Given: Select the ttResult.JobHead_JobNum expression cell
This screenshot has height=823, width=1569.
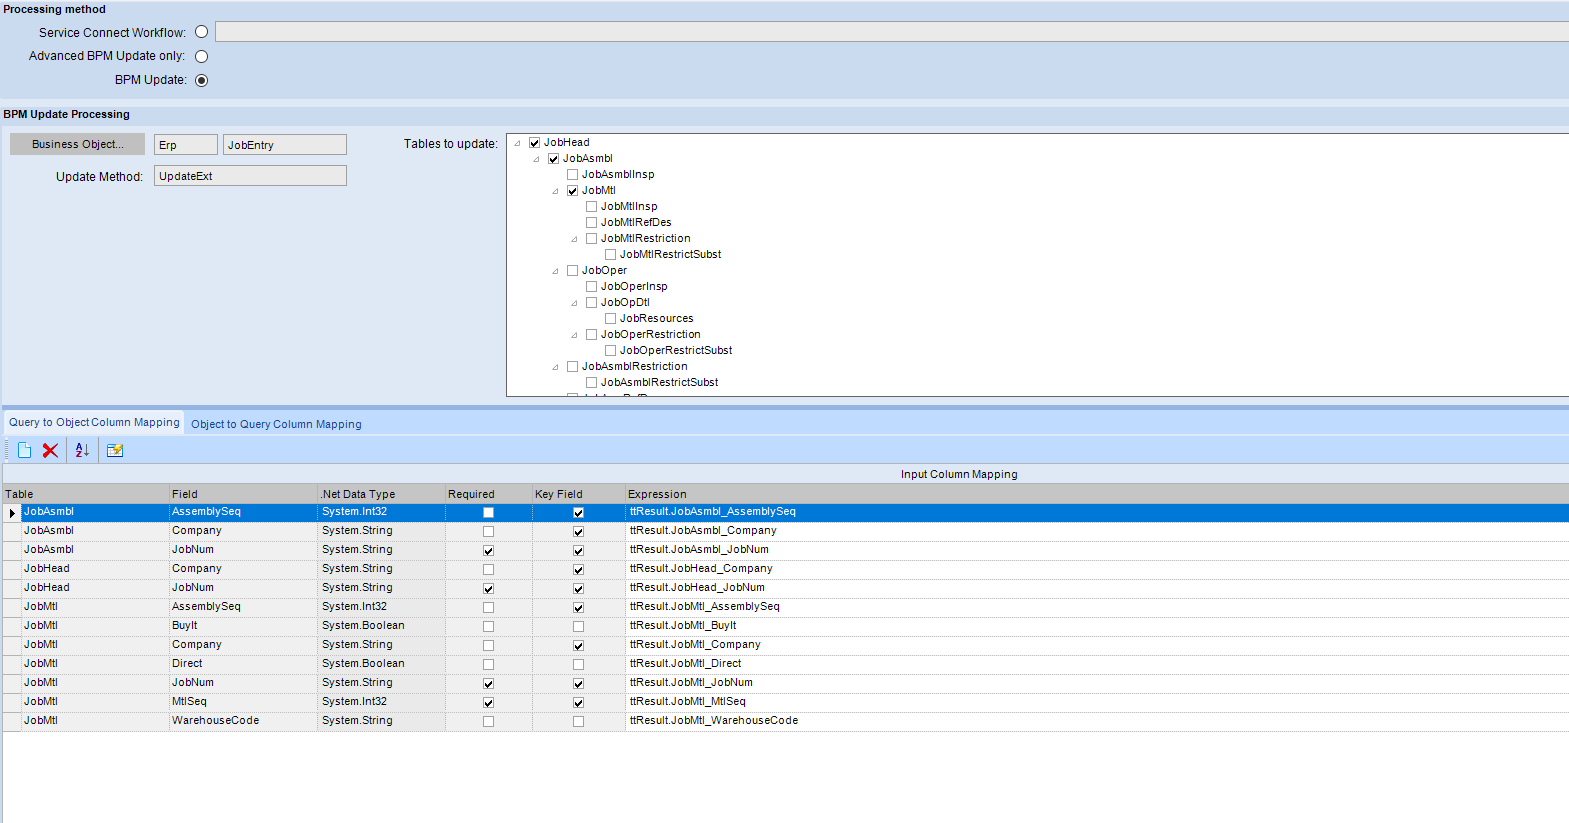Looking at the screenshot, I should tap(1096, 588).
